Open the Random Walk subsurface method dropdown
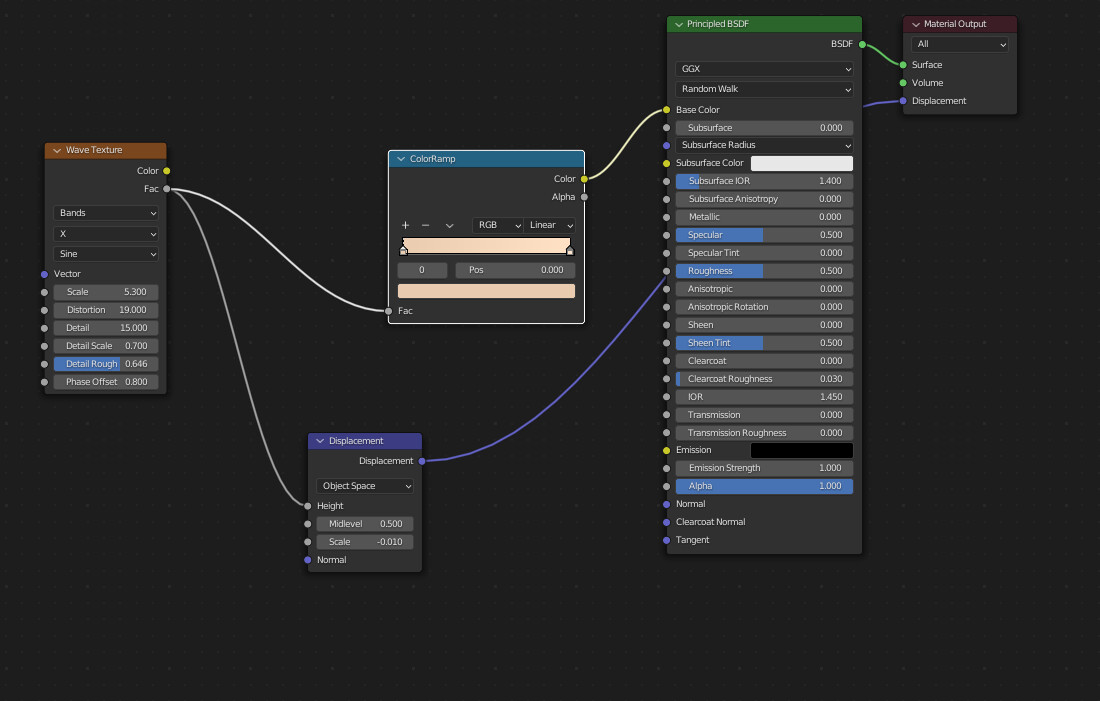 point(764,89)
